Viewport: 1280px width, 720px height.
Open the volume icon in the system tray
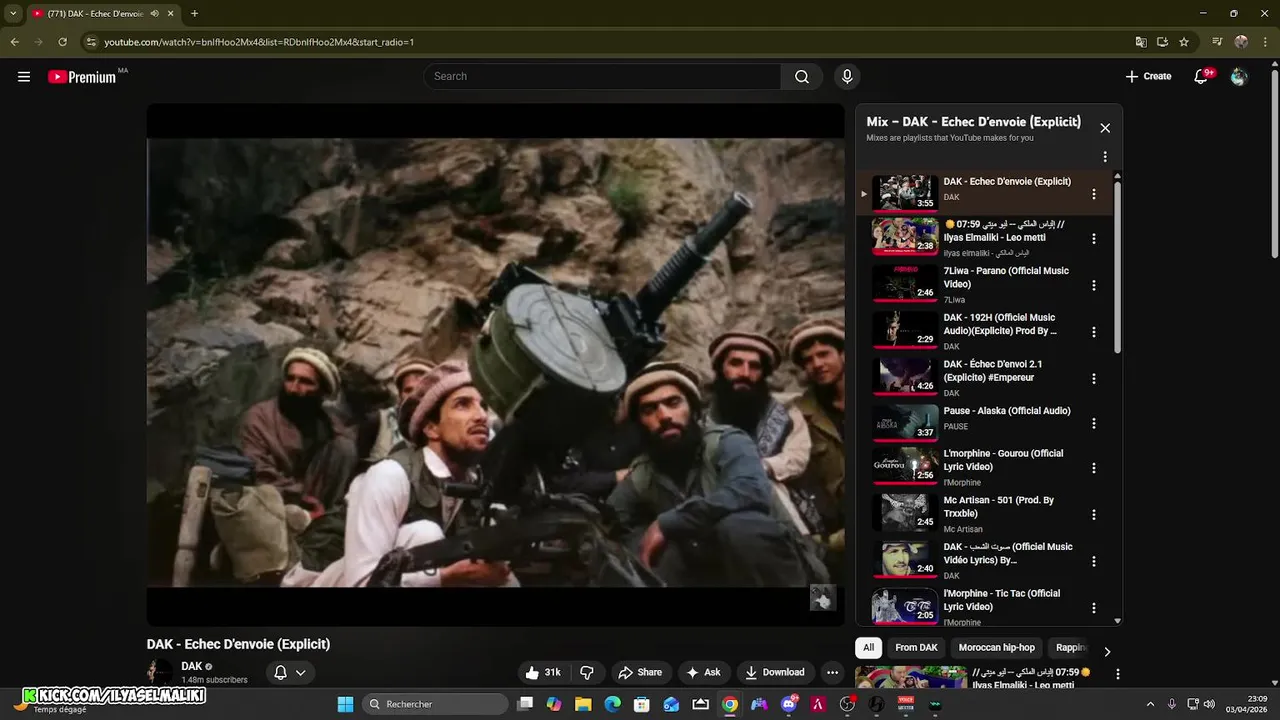pos(1209,704)
